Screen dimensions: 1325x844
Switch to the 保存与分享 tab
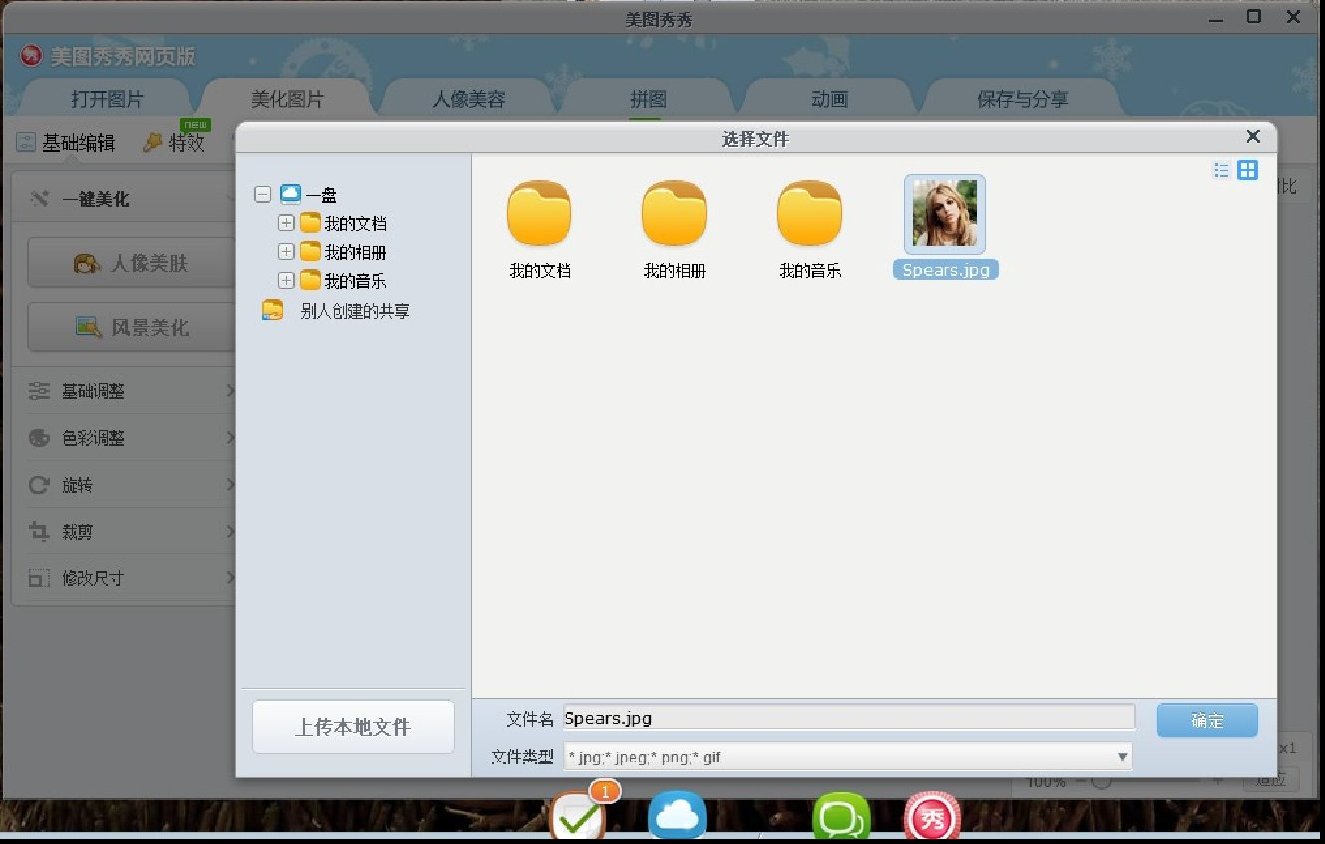pyautogui.click(x=1022, y=99)
